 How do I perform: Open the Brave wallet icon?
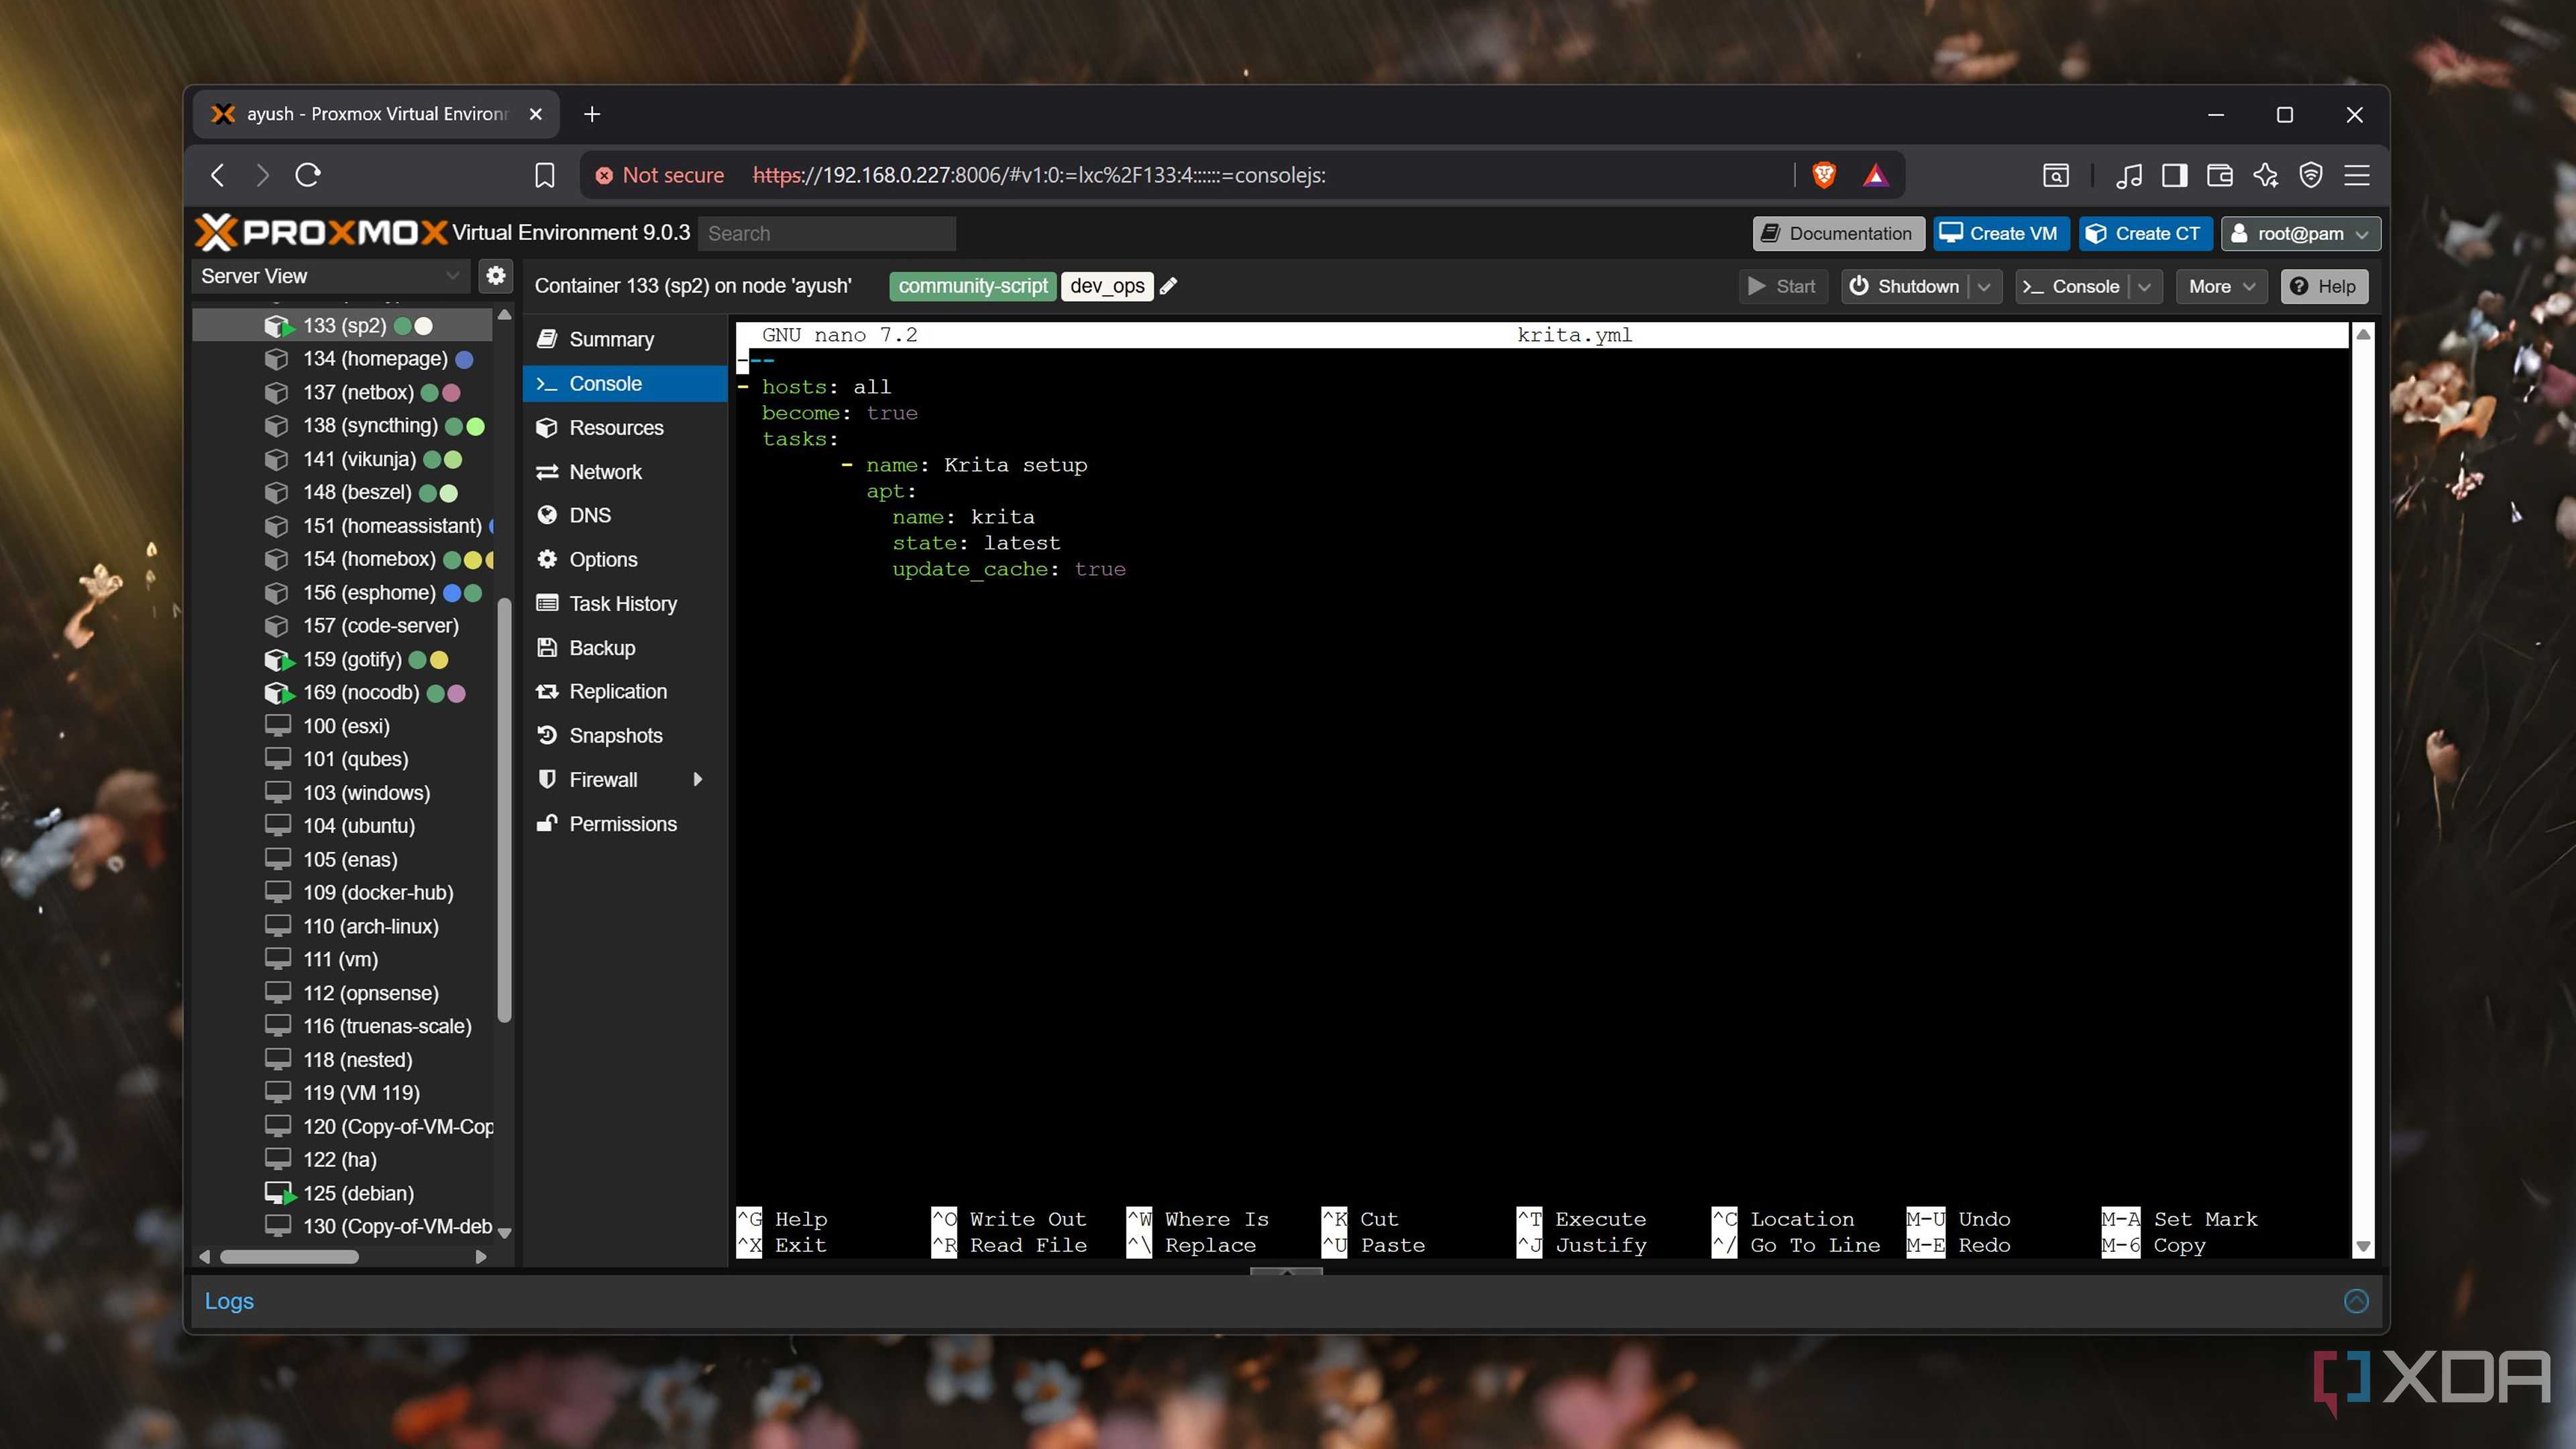coord(2219,175)
